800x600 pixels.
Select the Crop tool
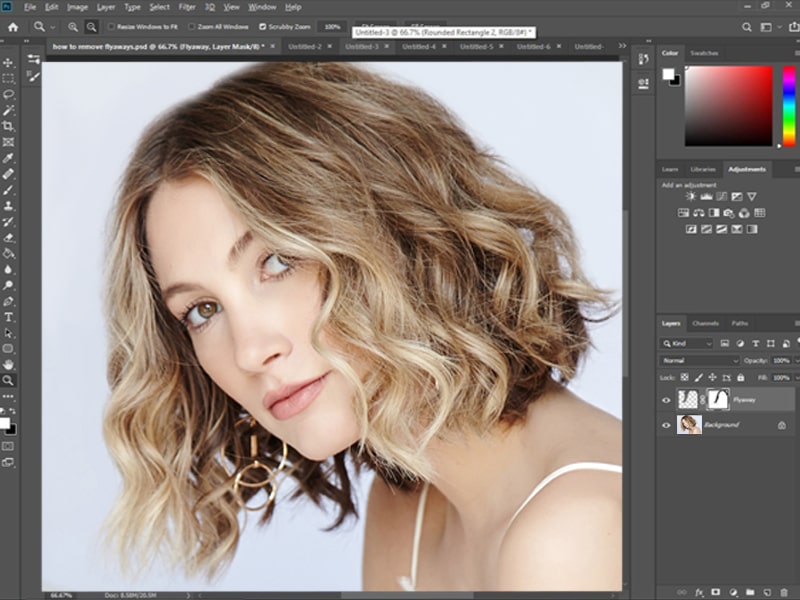(x=8, y=126)
